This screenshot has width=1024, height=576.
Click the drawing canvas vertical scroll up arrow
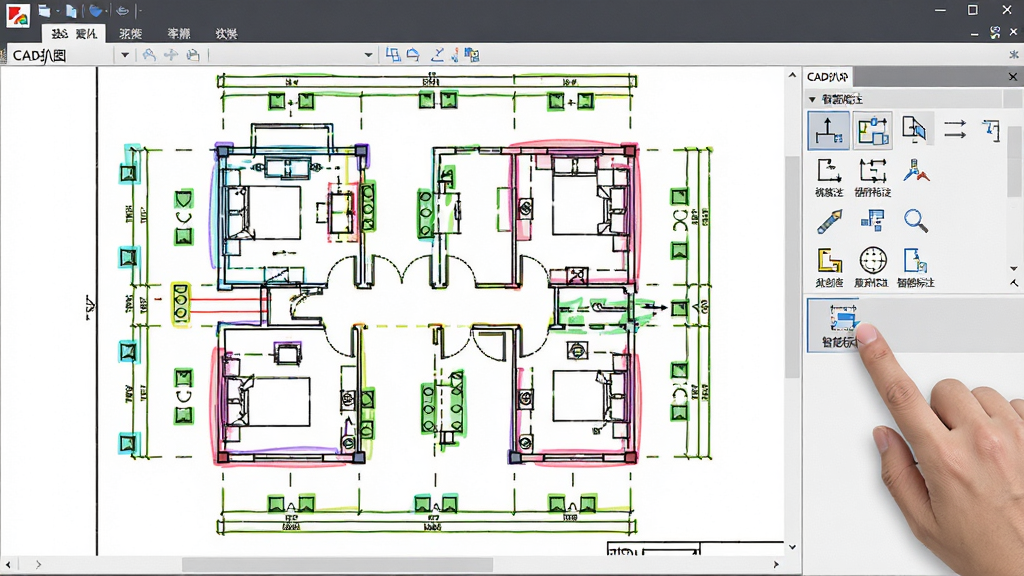[x=792, y=75]
